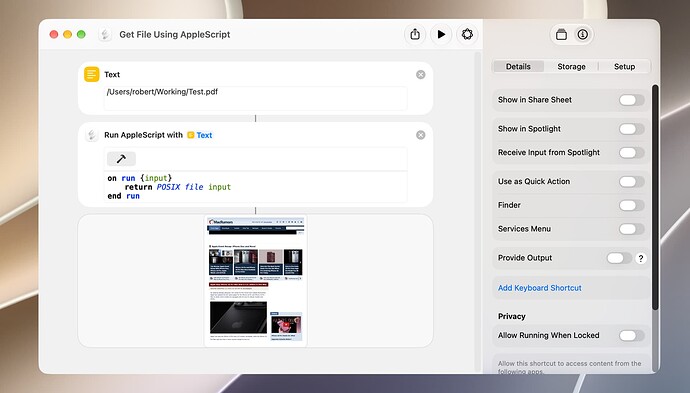Image resolution: width=690 pixels, height=393 pixels.
Task: Toggle Show in Spotlight switch
Action: pos(631,129)
